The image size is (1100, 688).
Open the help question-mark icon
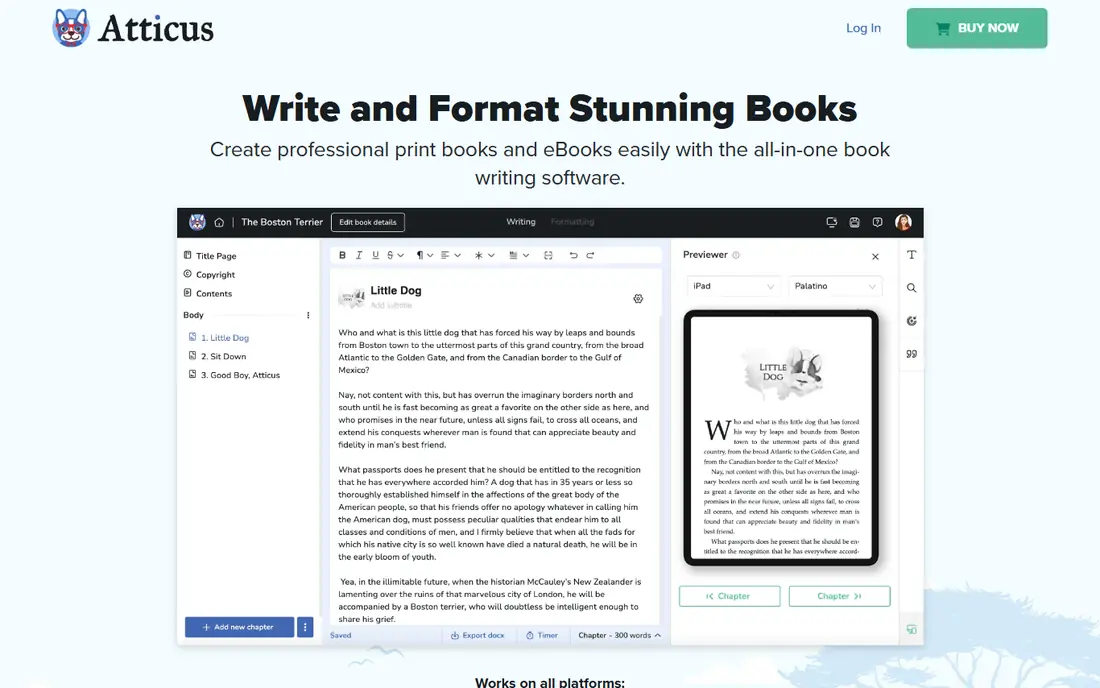[877, 222]
